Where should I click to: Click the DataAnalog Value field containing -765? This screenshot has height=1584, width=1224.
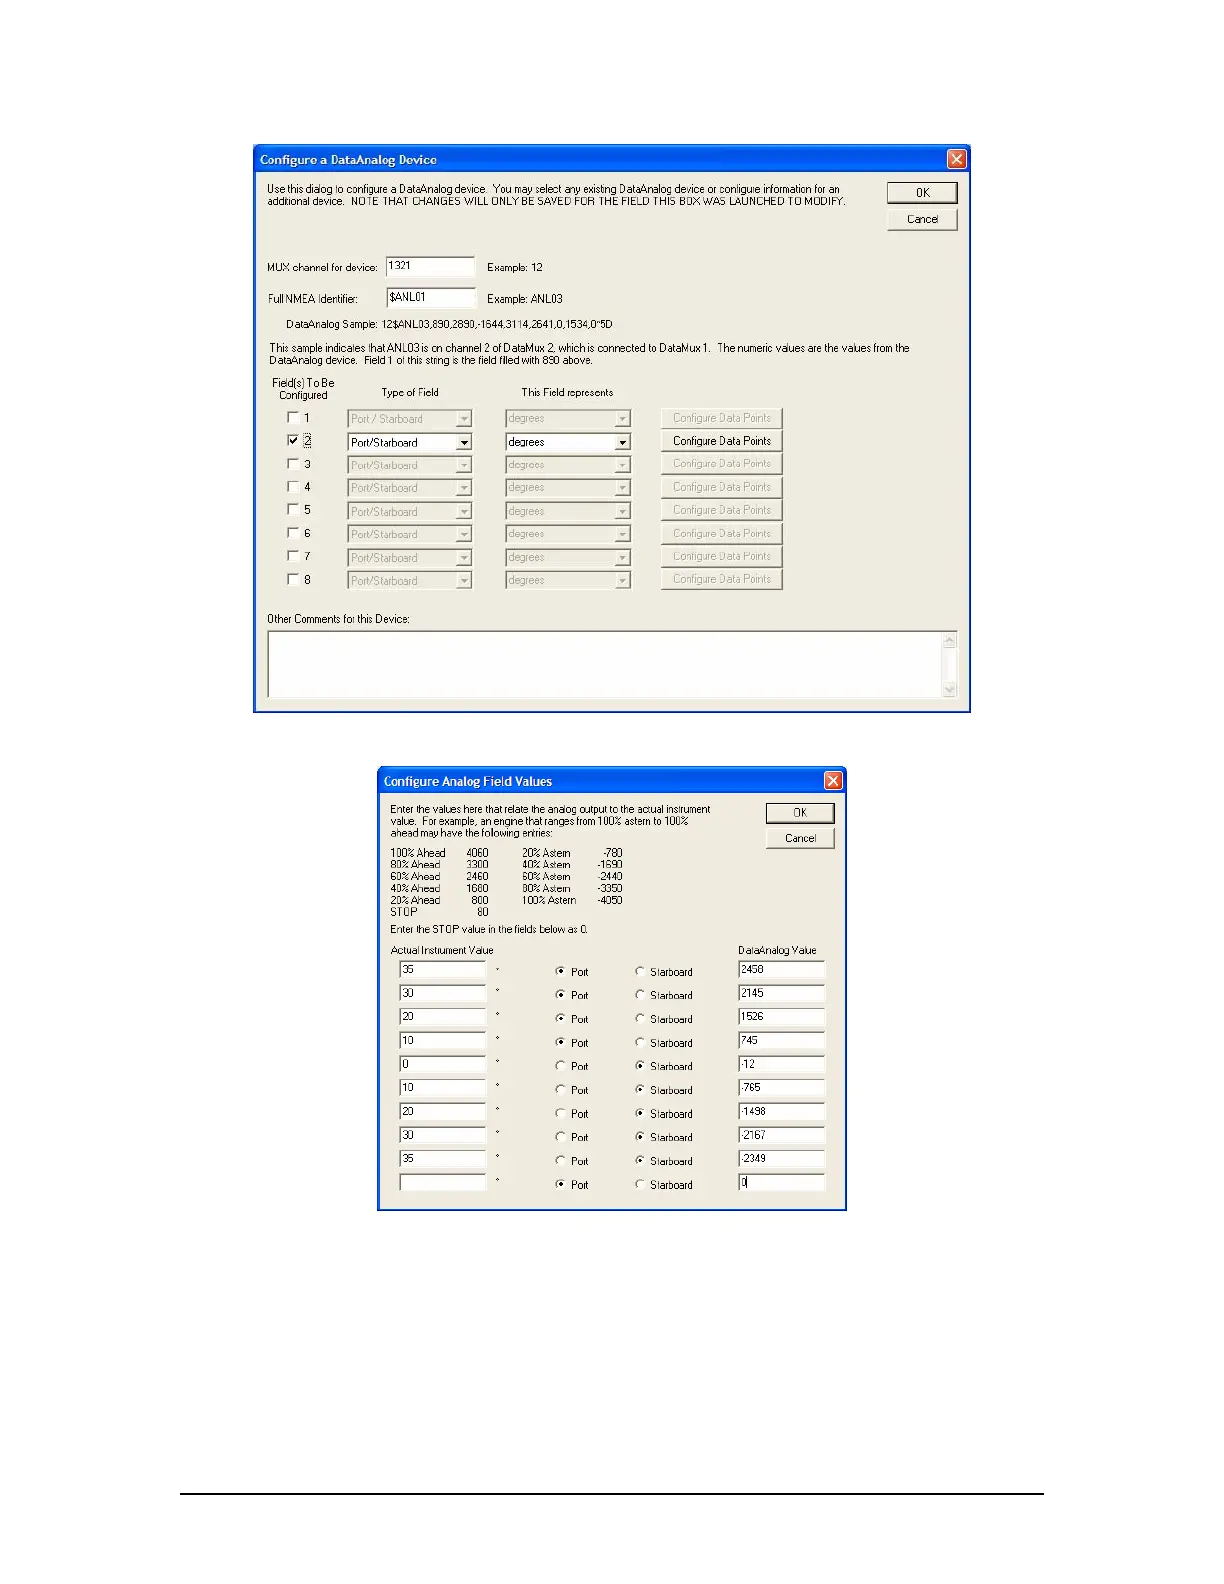[x=781, y=1088]
